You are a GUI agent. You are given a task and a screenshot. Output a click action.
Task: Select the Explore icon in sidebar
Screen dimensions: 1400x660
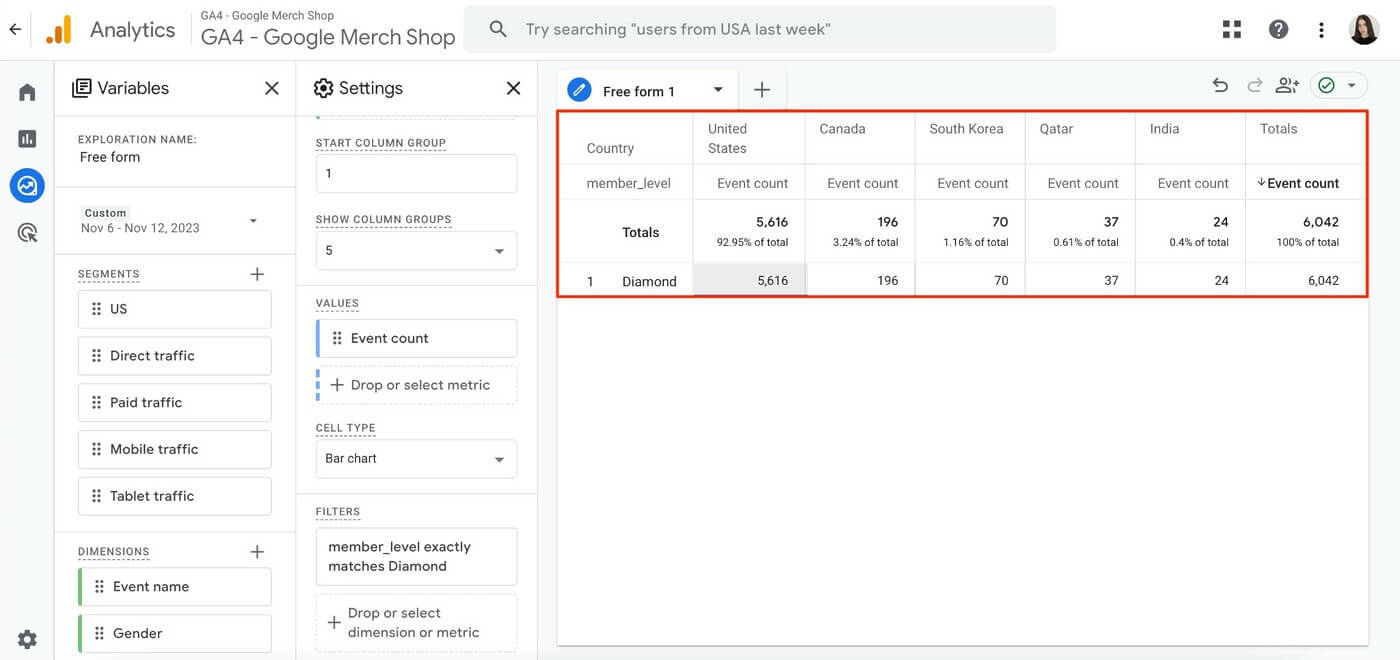tap(27, 185)
